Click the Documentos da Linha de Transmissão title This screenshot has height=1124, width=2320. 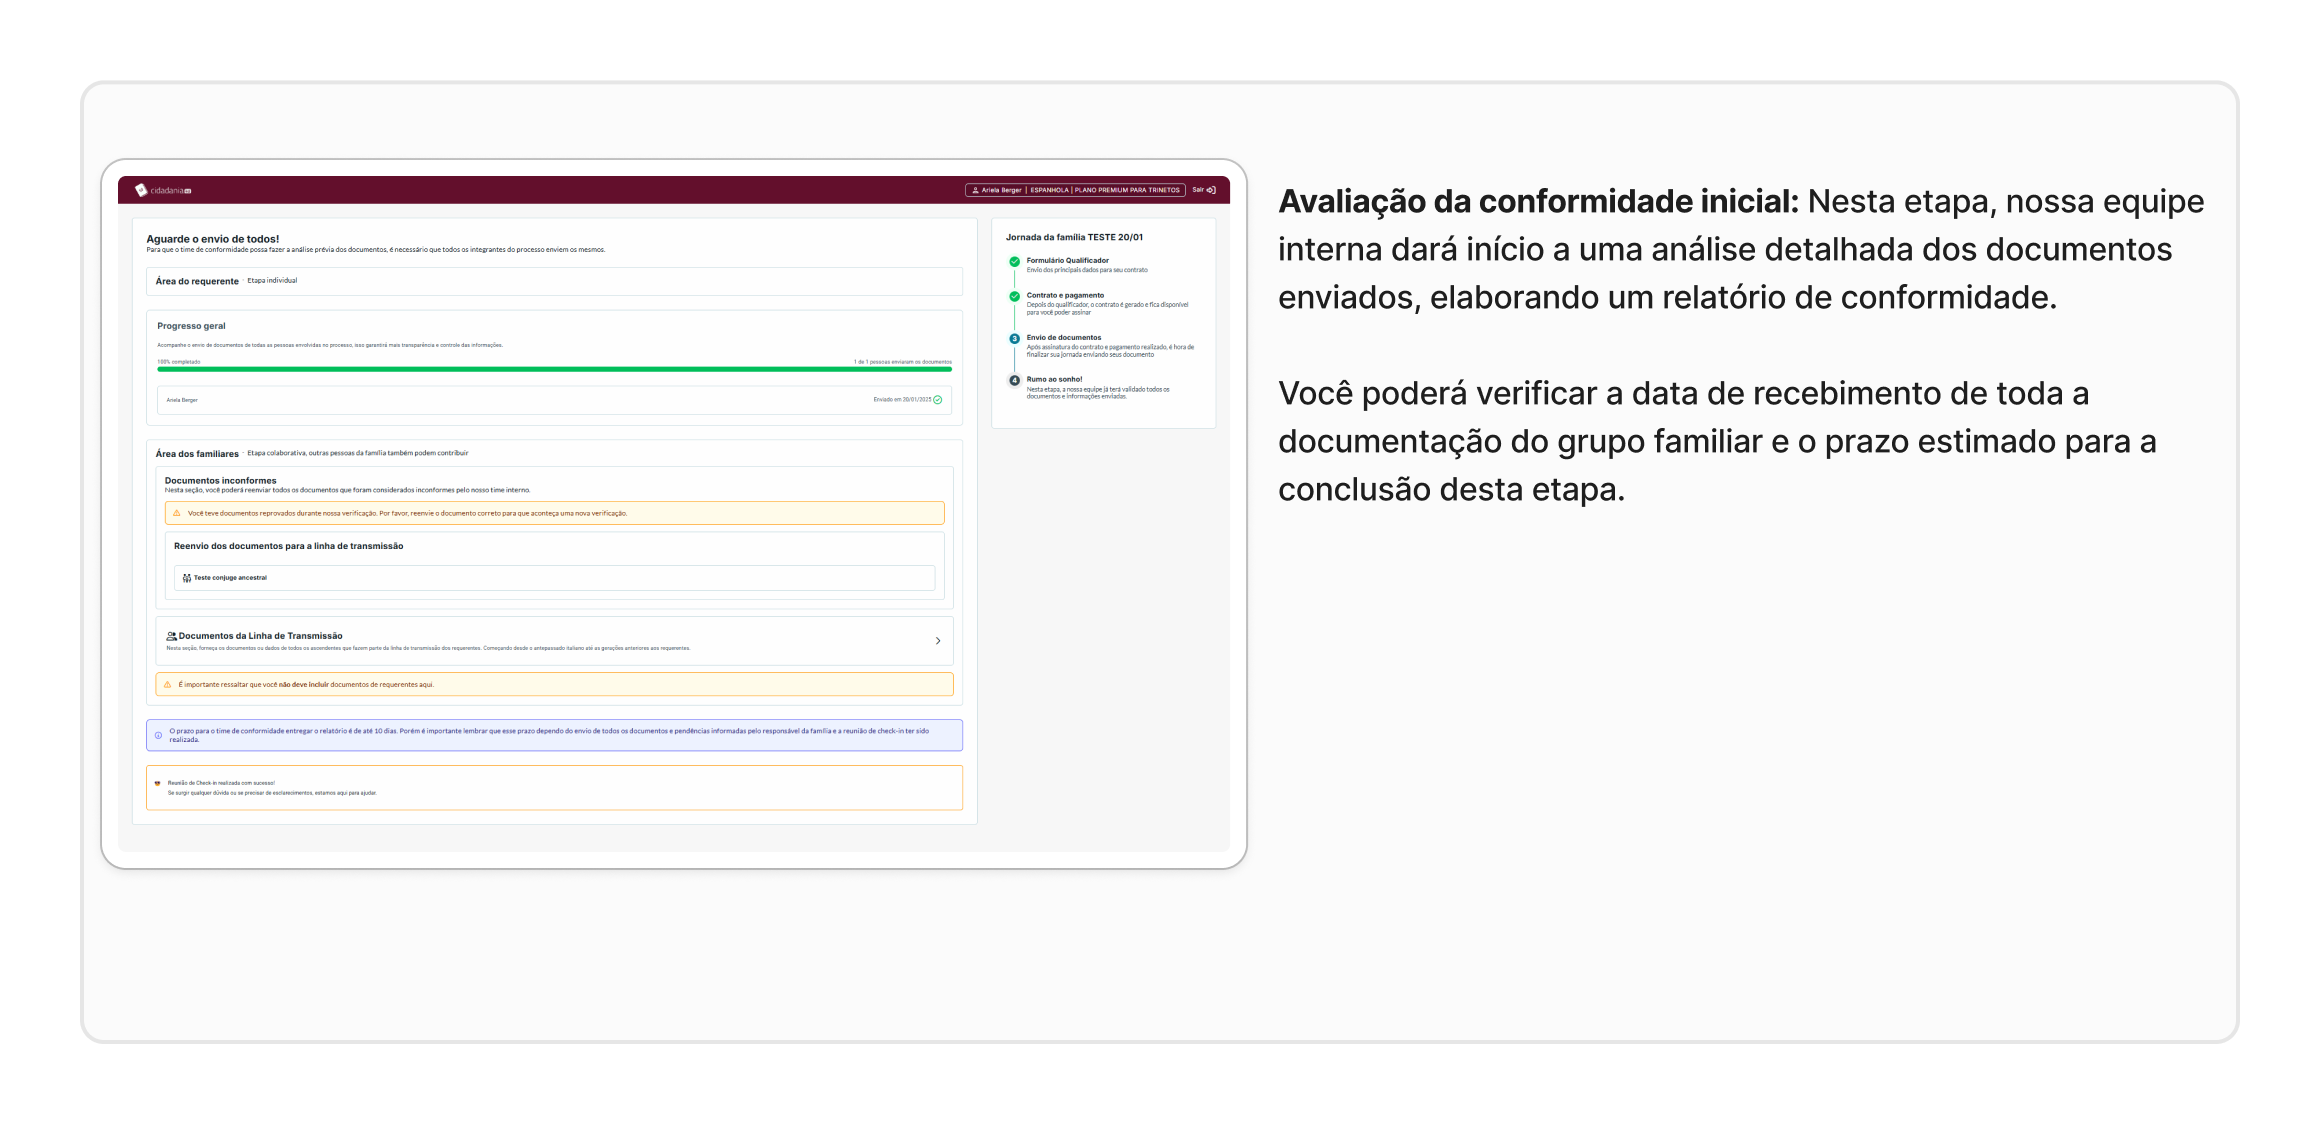[260, 636]
